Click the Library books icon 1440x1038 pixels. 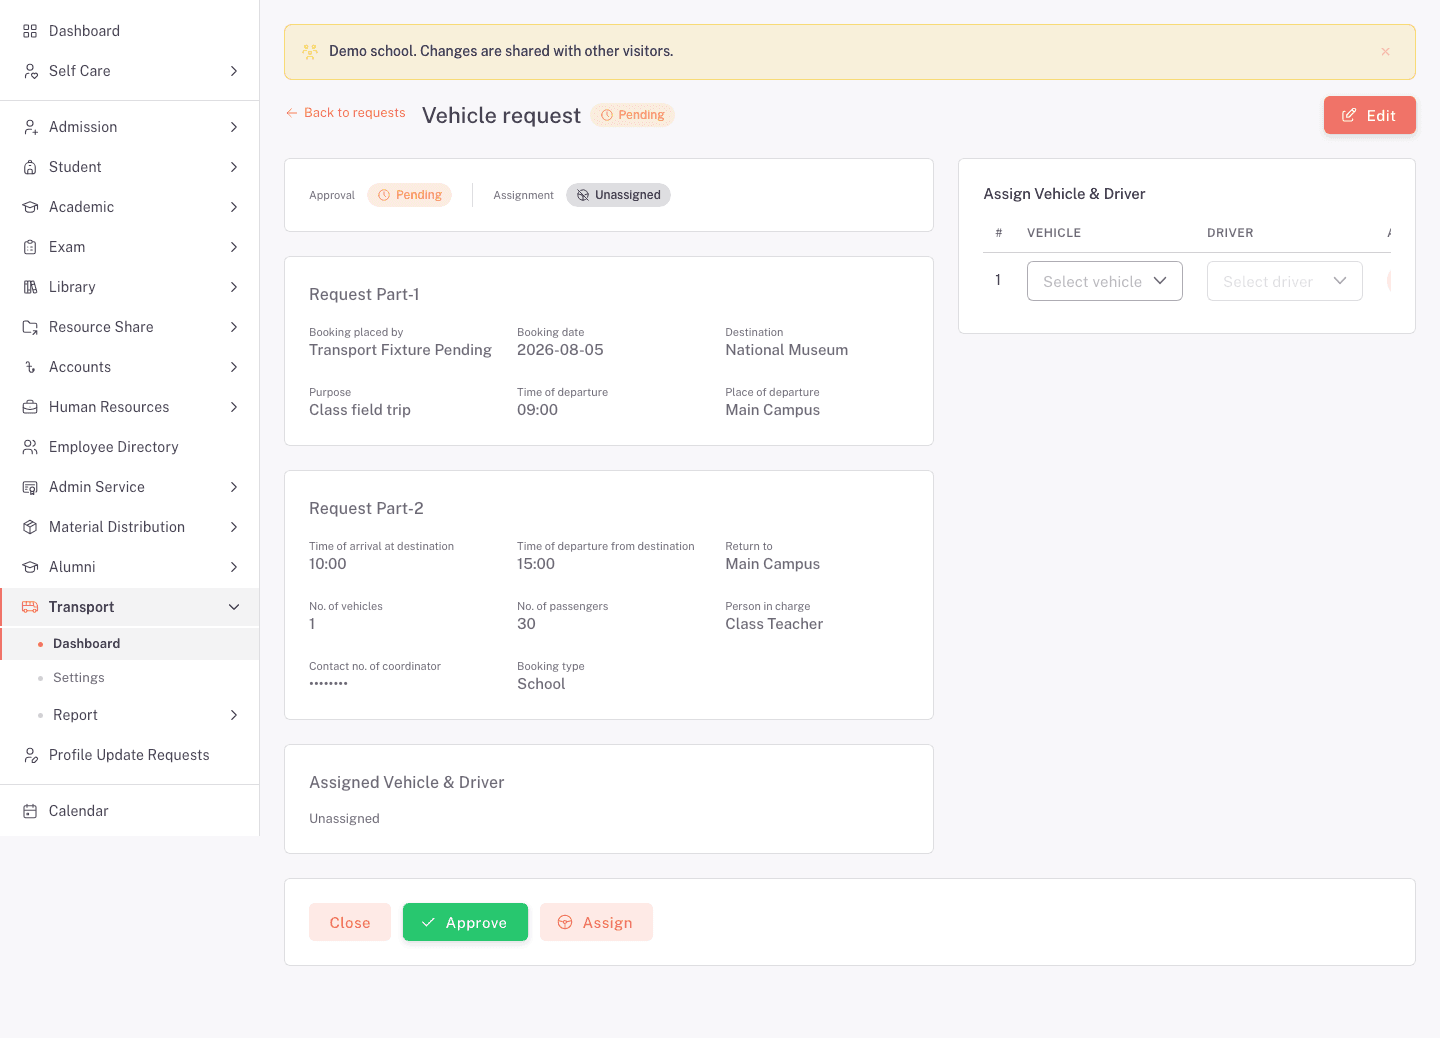[30, 287]
